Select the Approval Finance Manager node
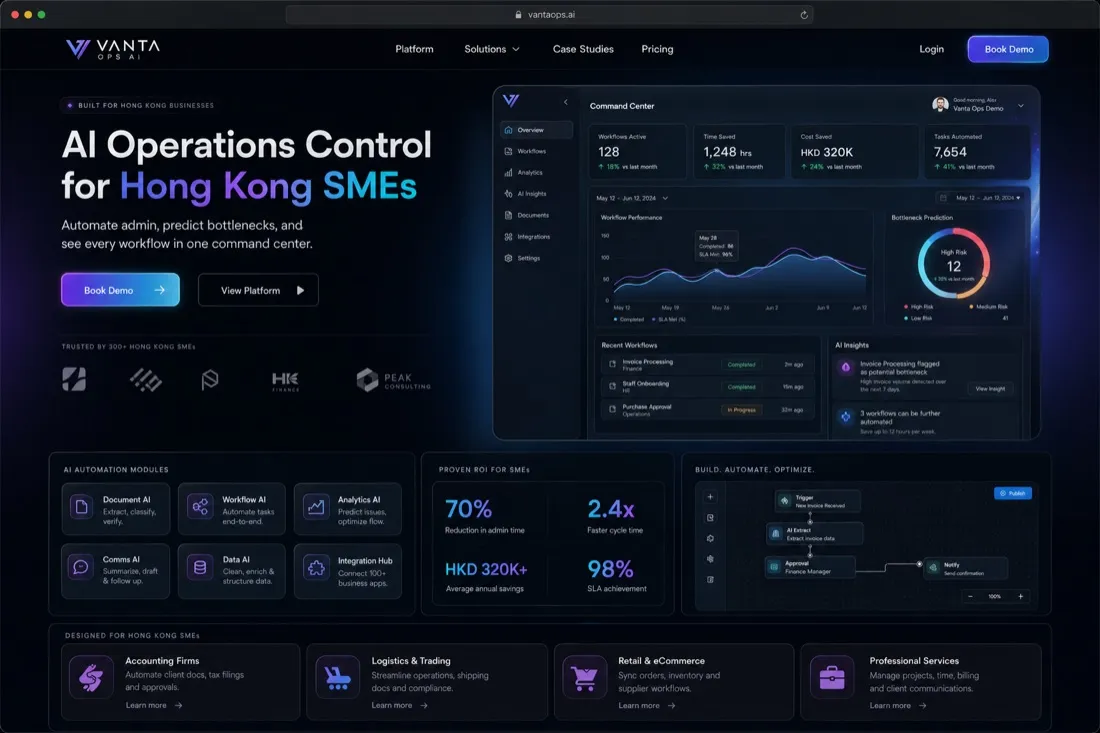The image size is (1100, 733). click(810, 567)
